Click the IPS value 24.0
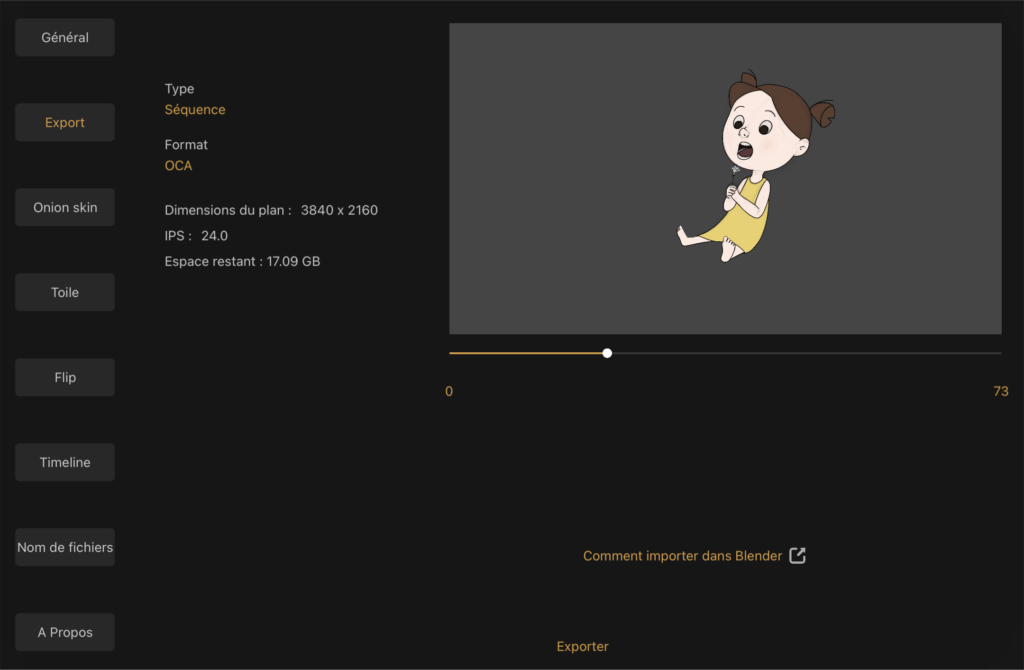 click(214, 236)
